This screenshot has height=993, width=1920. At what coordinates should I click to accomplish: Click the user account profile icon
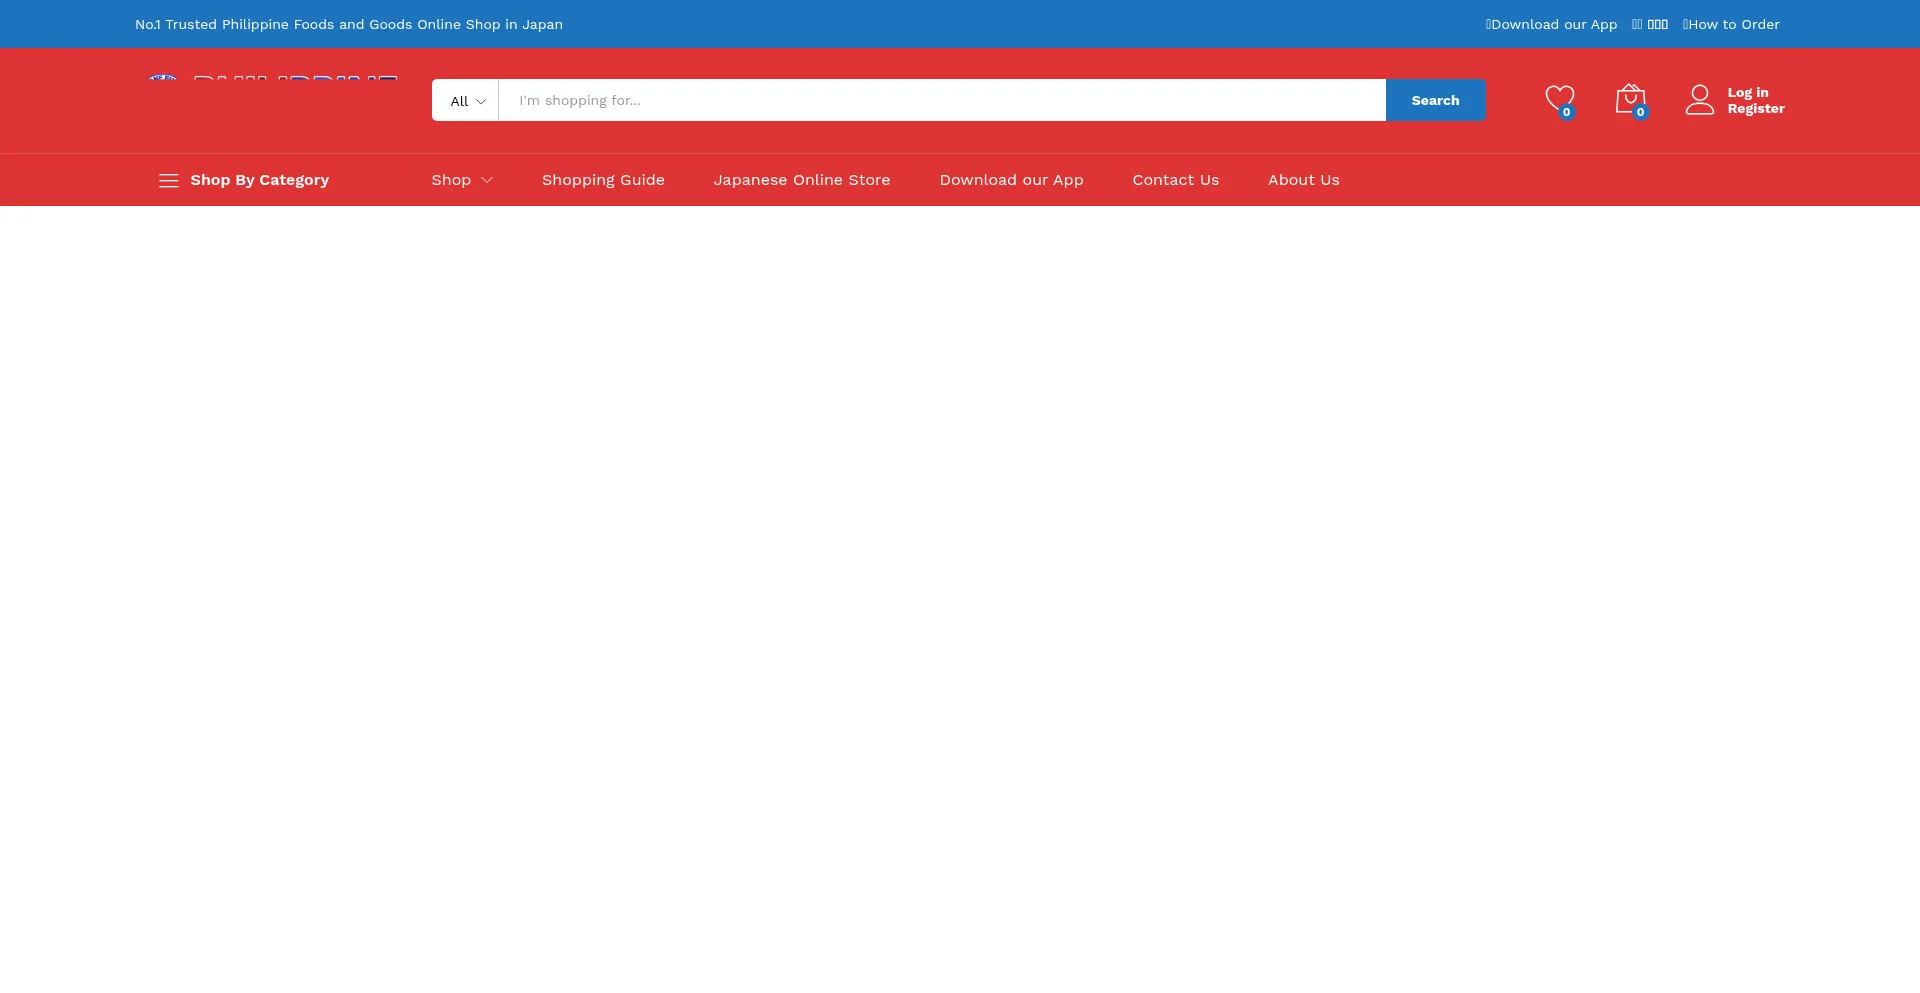pos(1699,100)
